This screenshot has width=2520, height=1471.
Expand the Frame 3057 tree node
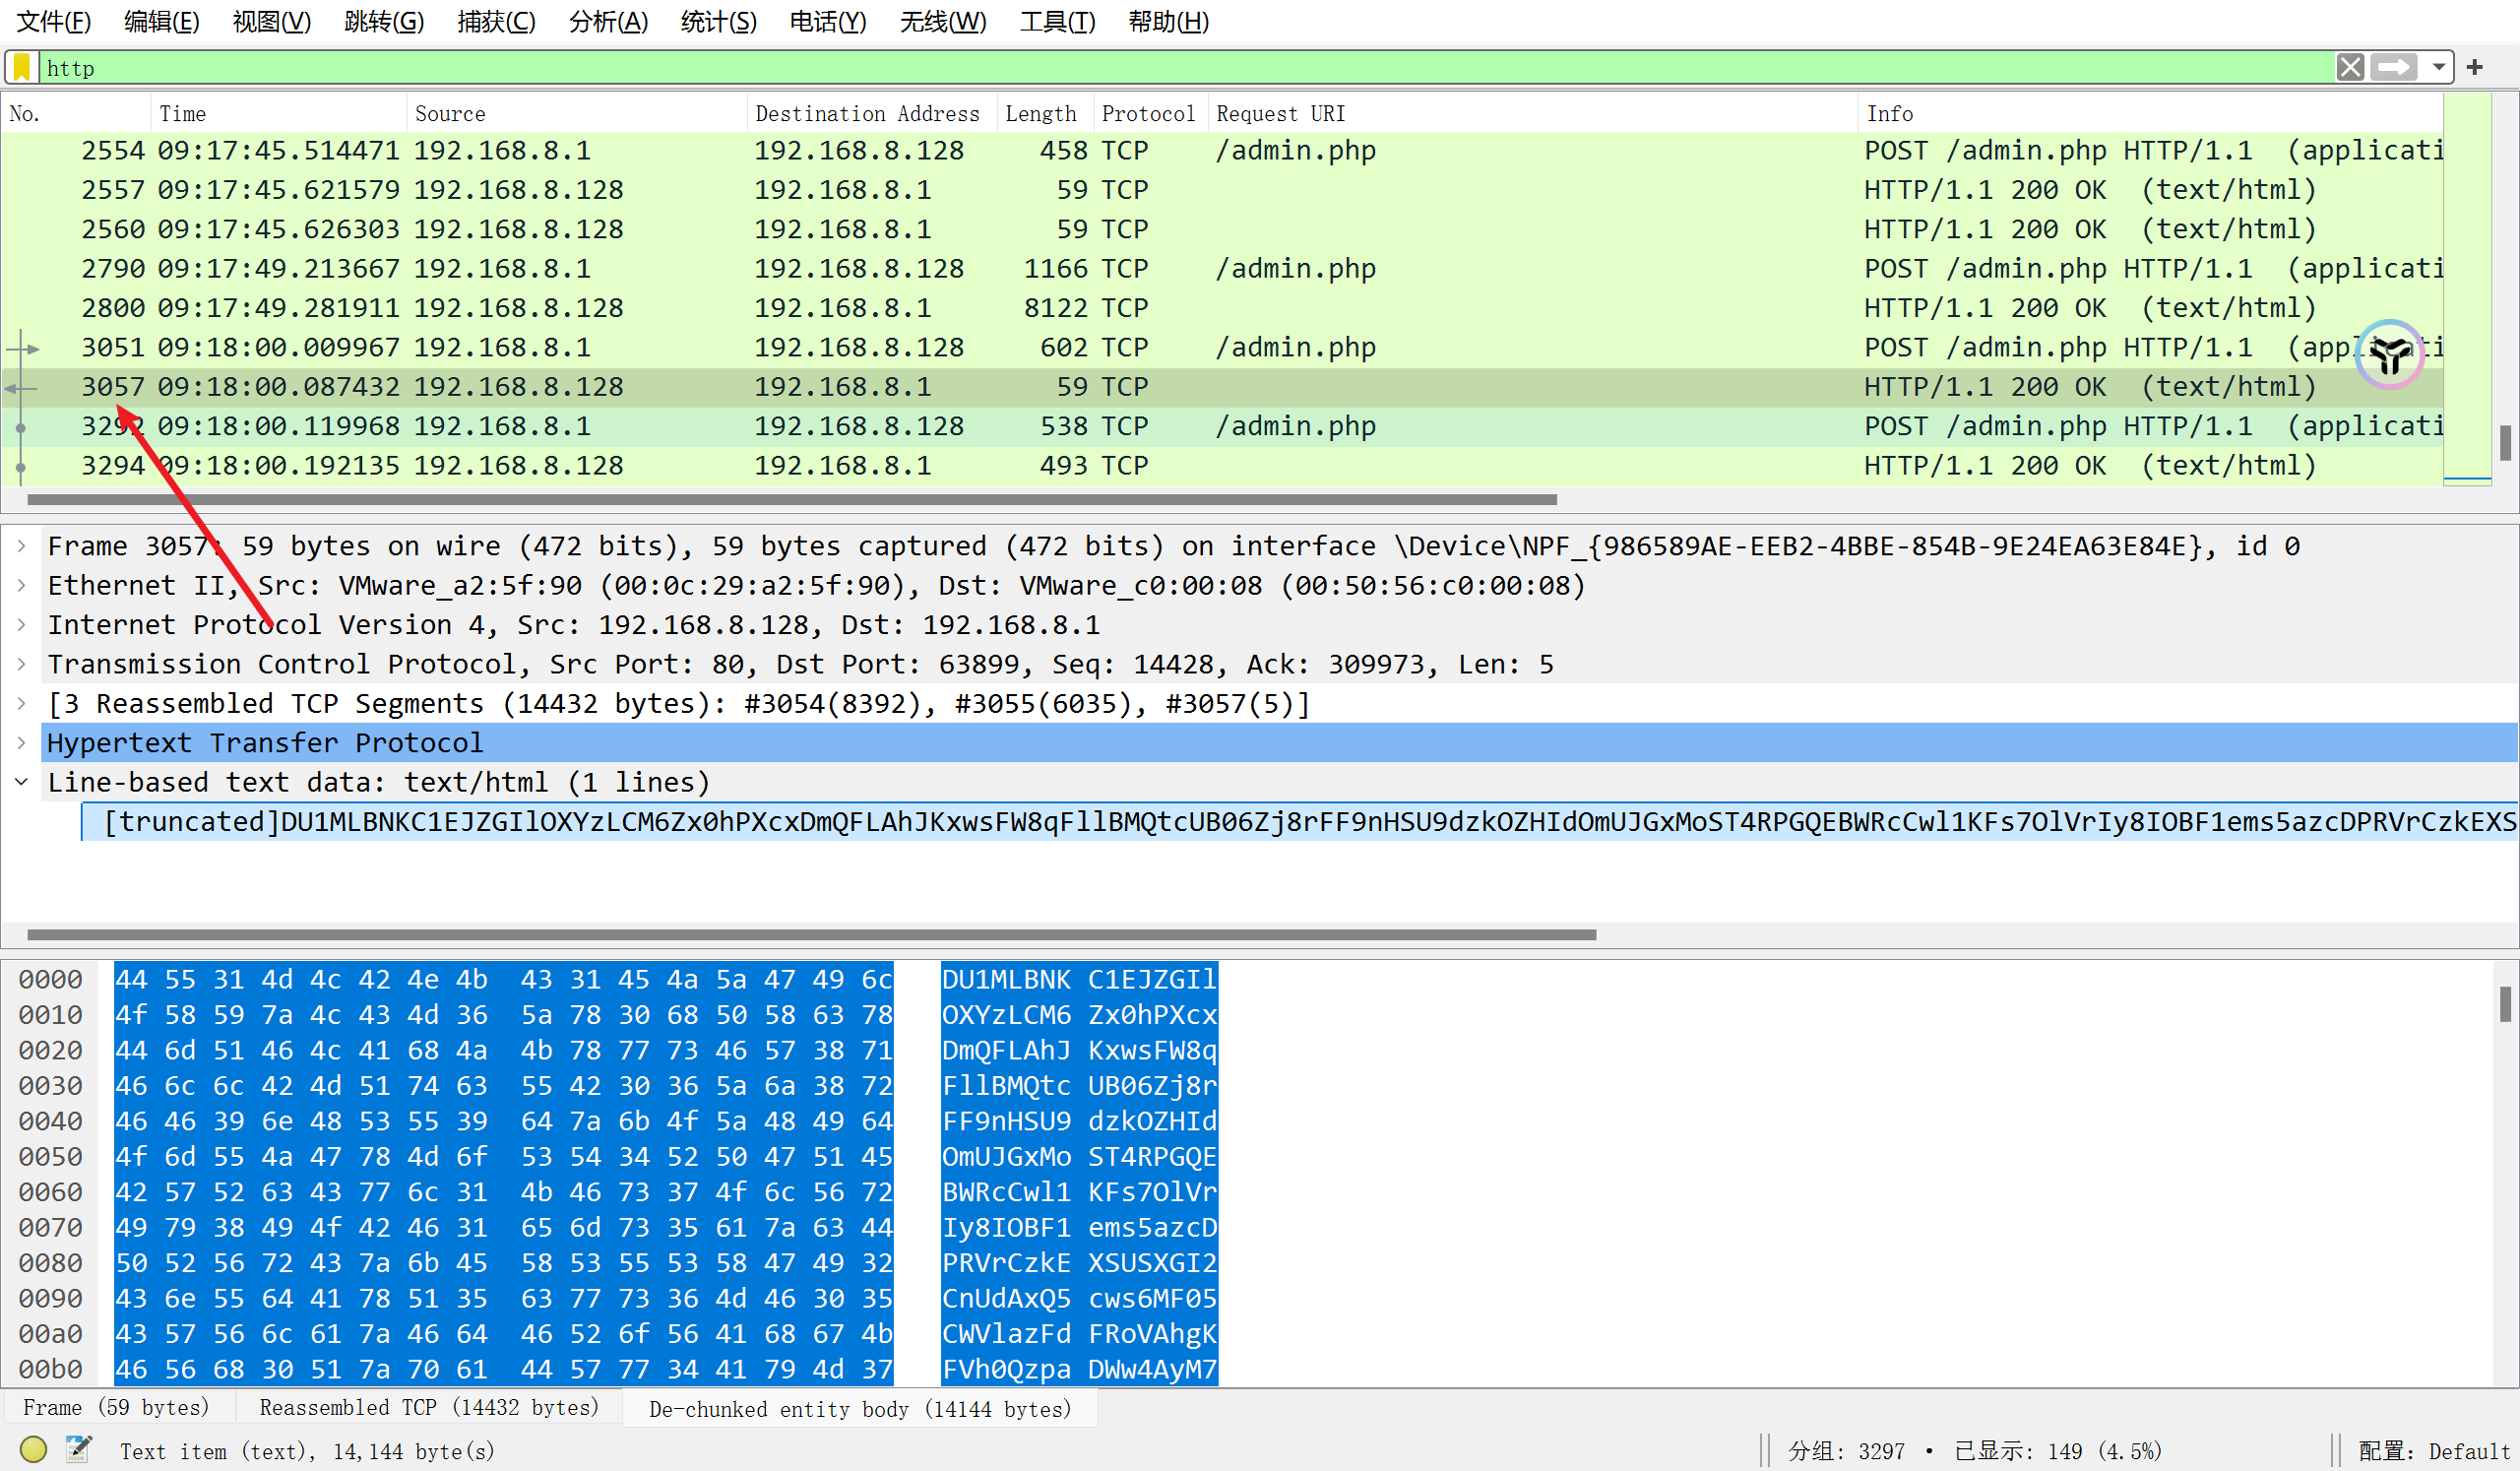[x=21, y=546]
